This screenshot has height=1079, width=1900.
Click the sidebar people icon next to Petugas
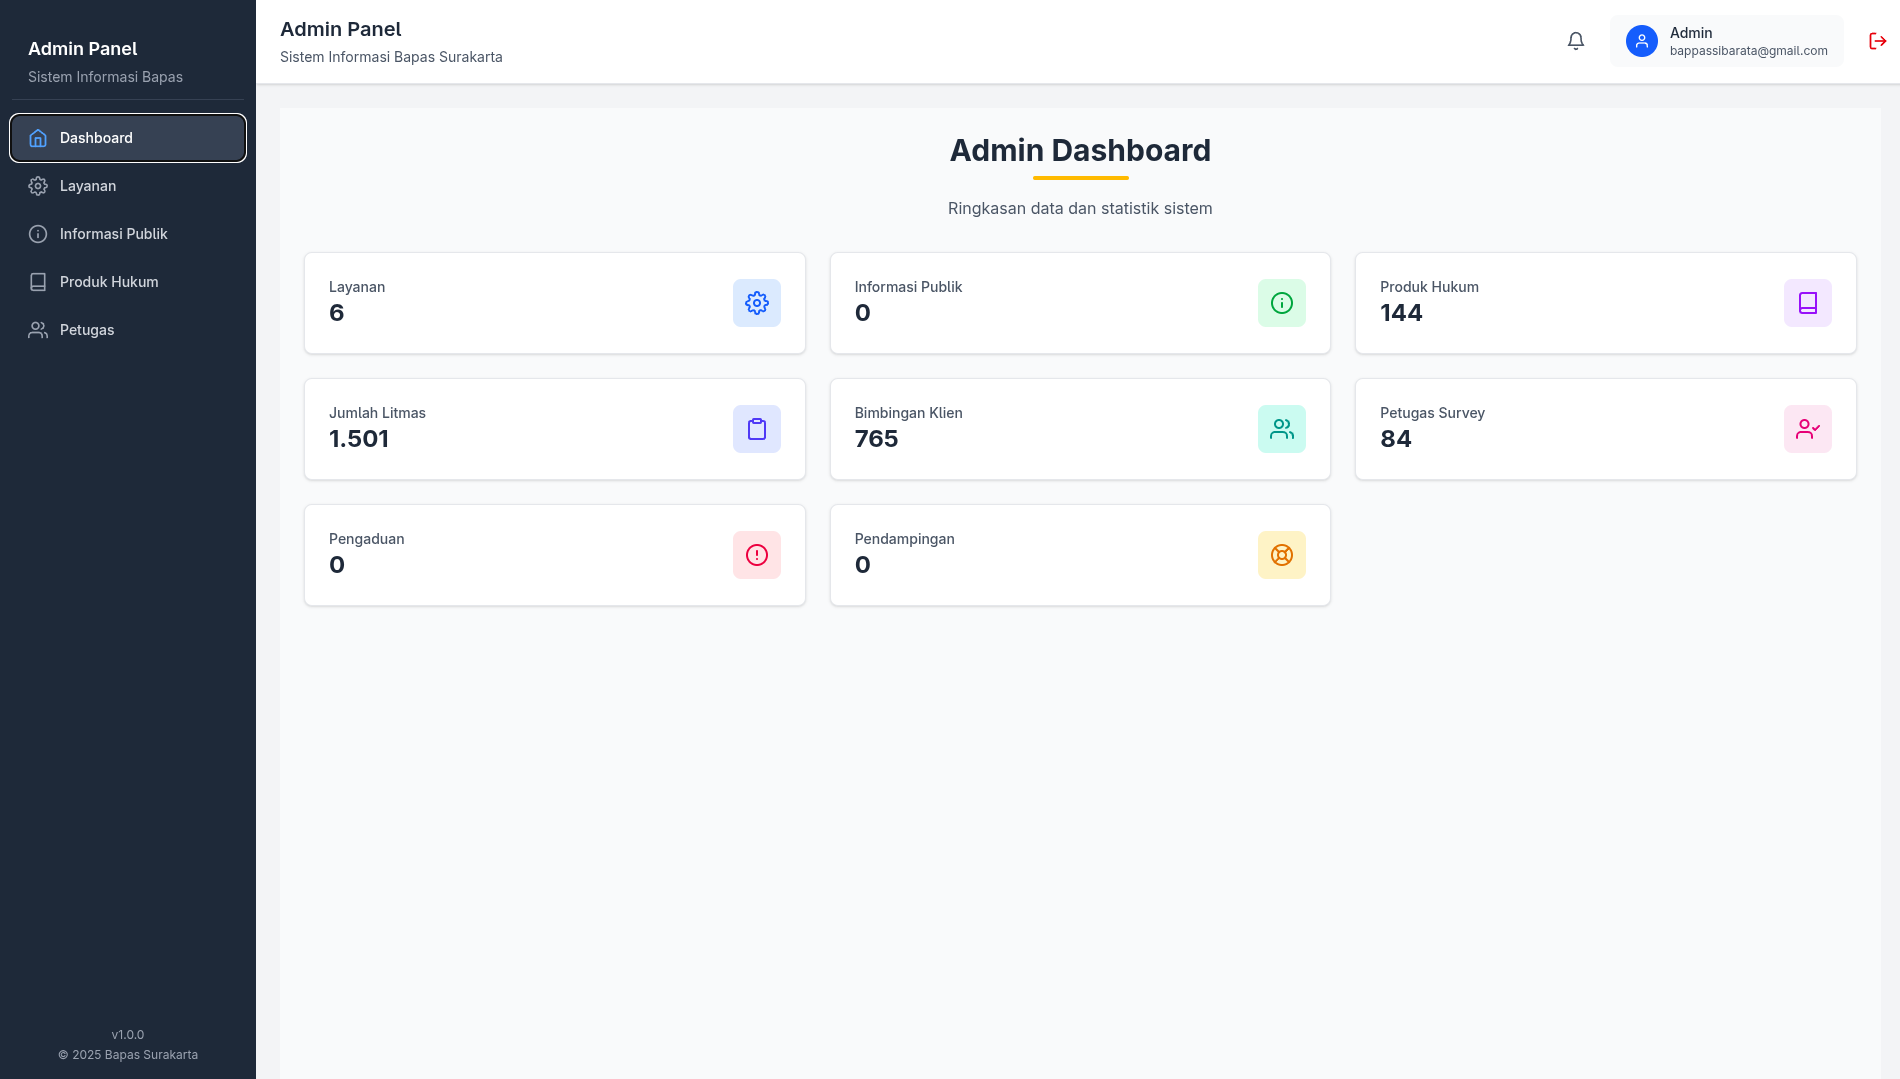pos(38,330)
